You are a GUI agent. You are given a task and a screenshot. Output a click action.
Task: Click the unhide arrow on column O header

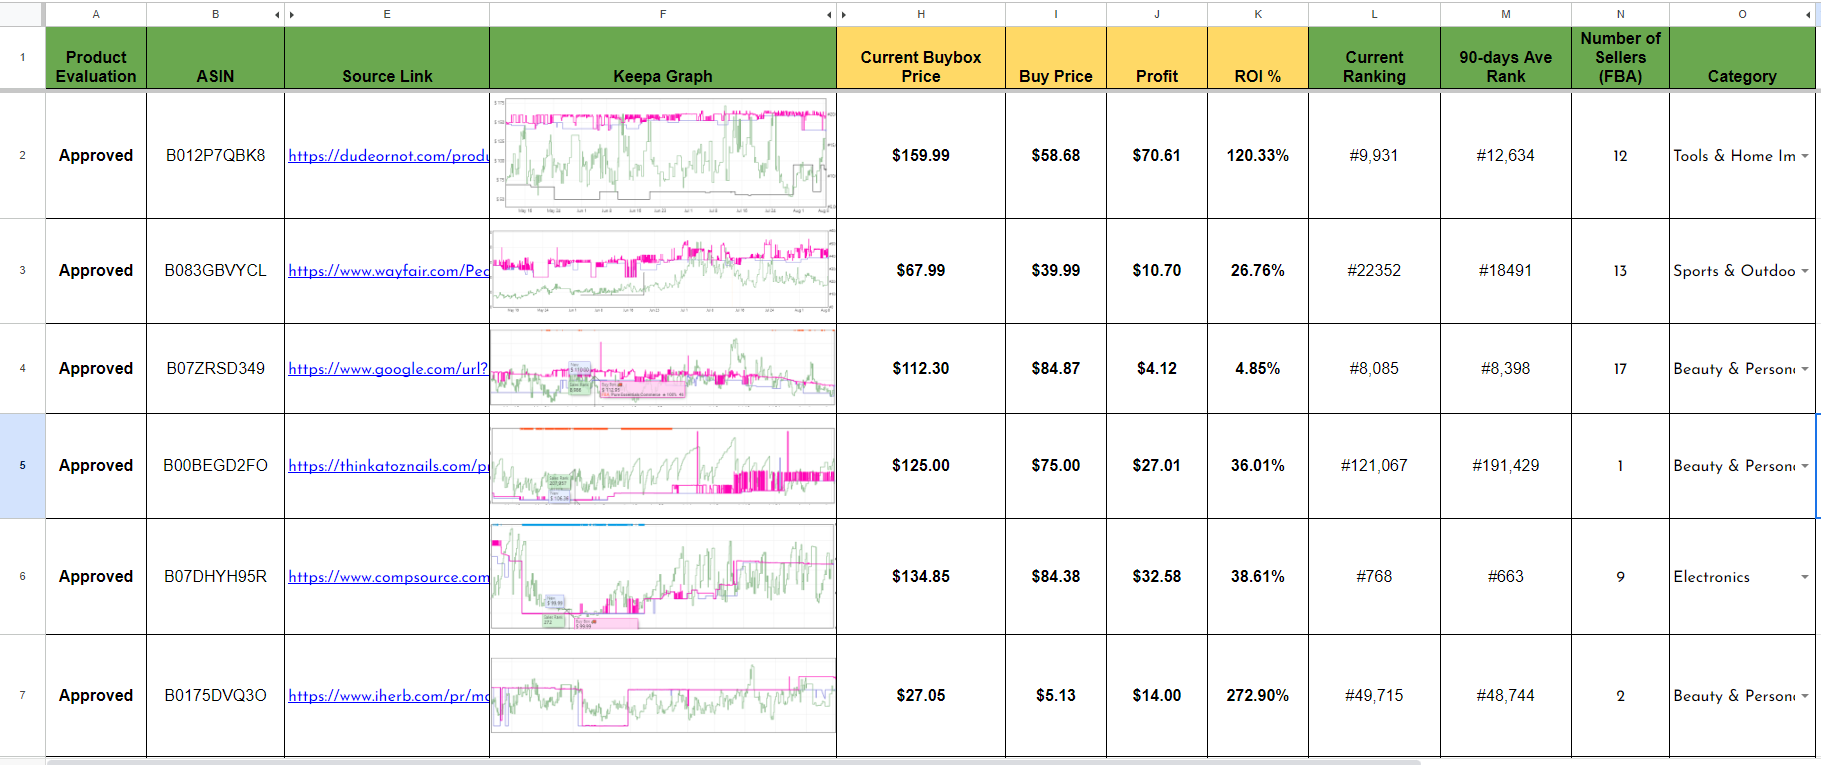click(x=1808, y=15)
